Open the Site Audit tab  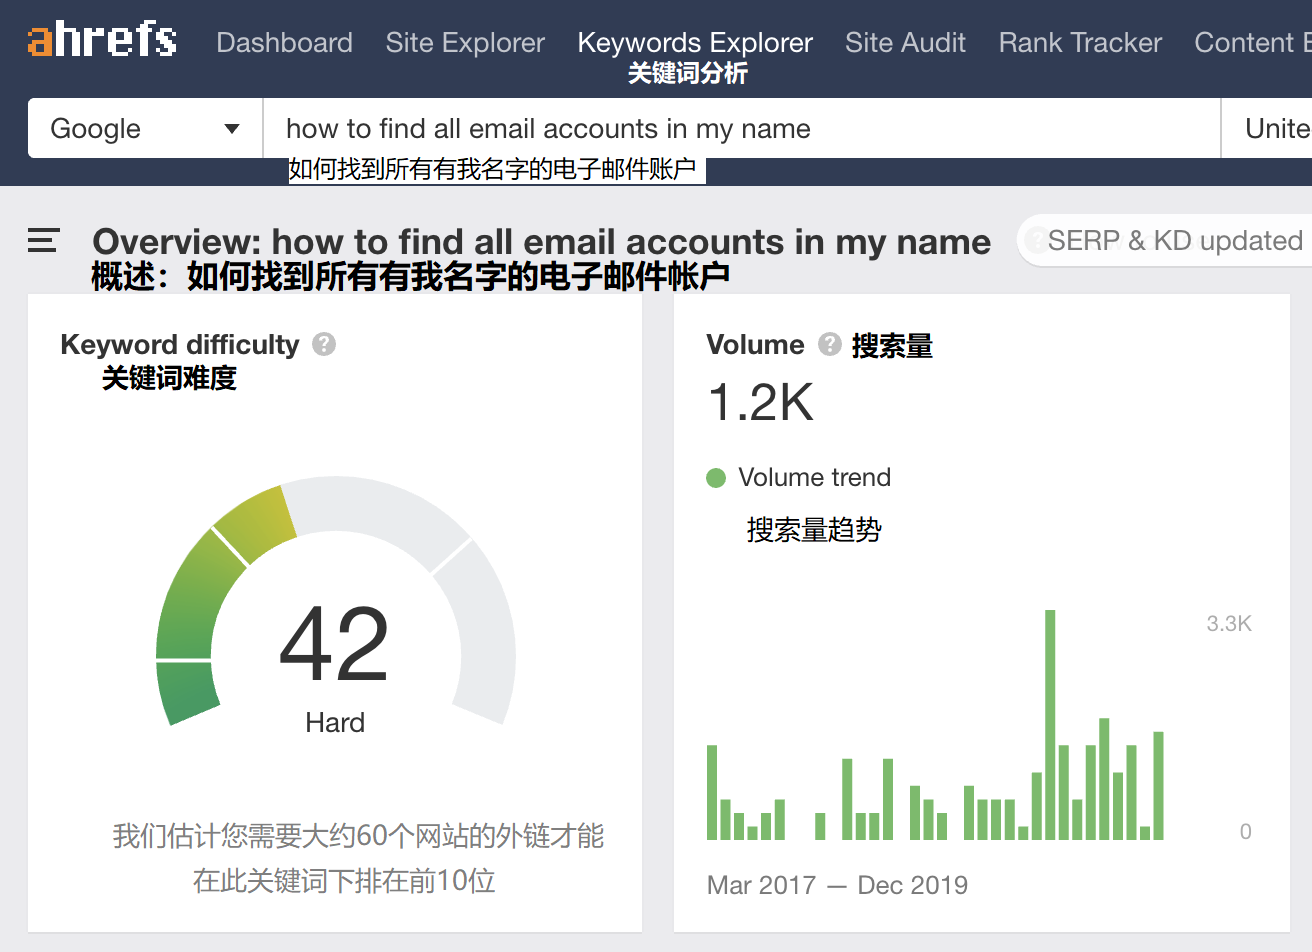(x=905, y=43)
